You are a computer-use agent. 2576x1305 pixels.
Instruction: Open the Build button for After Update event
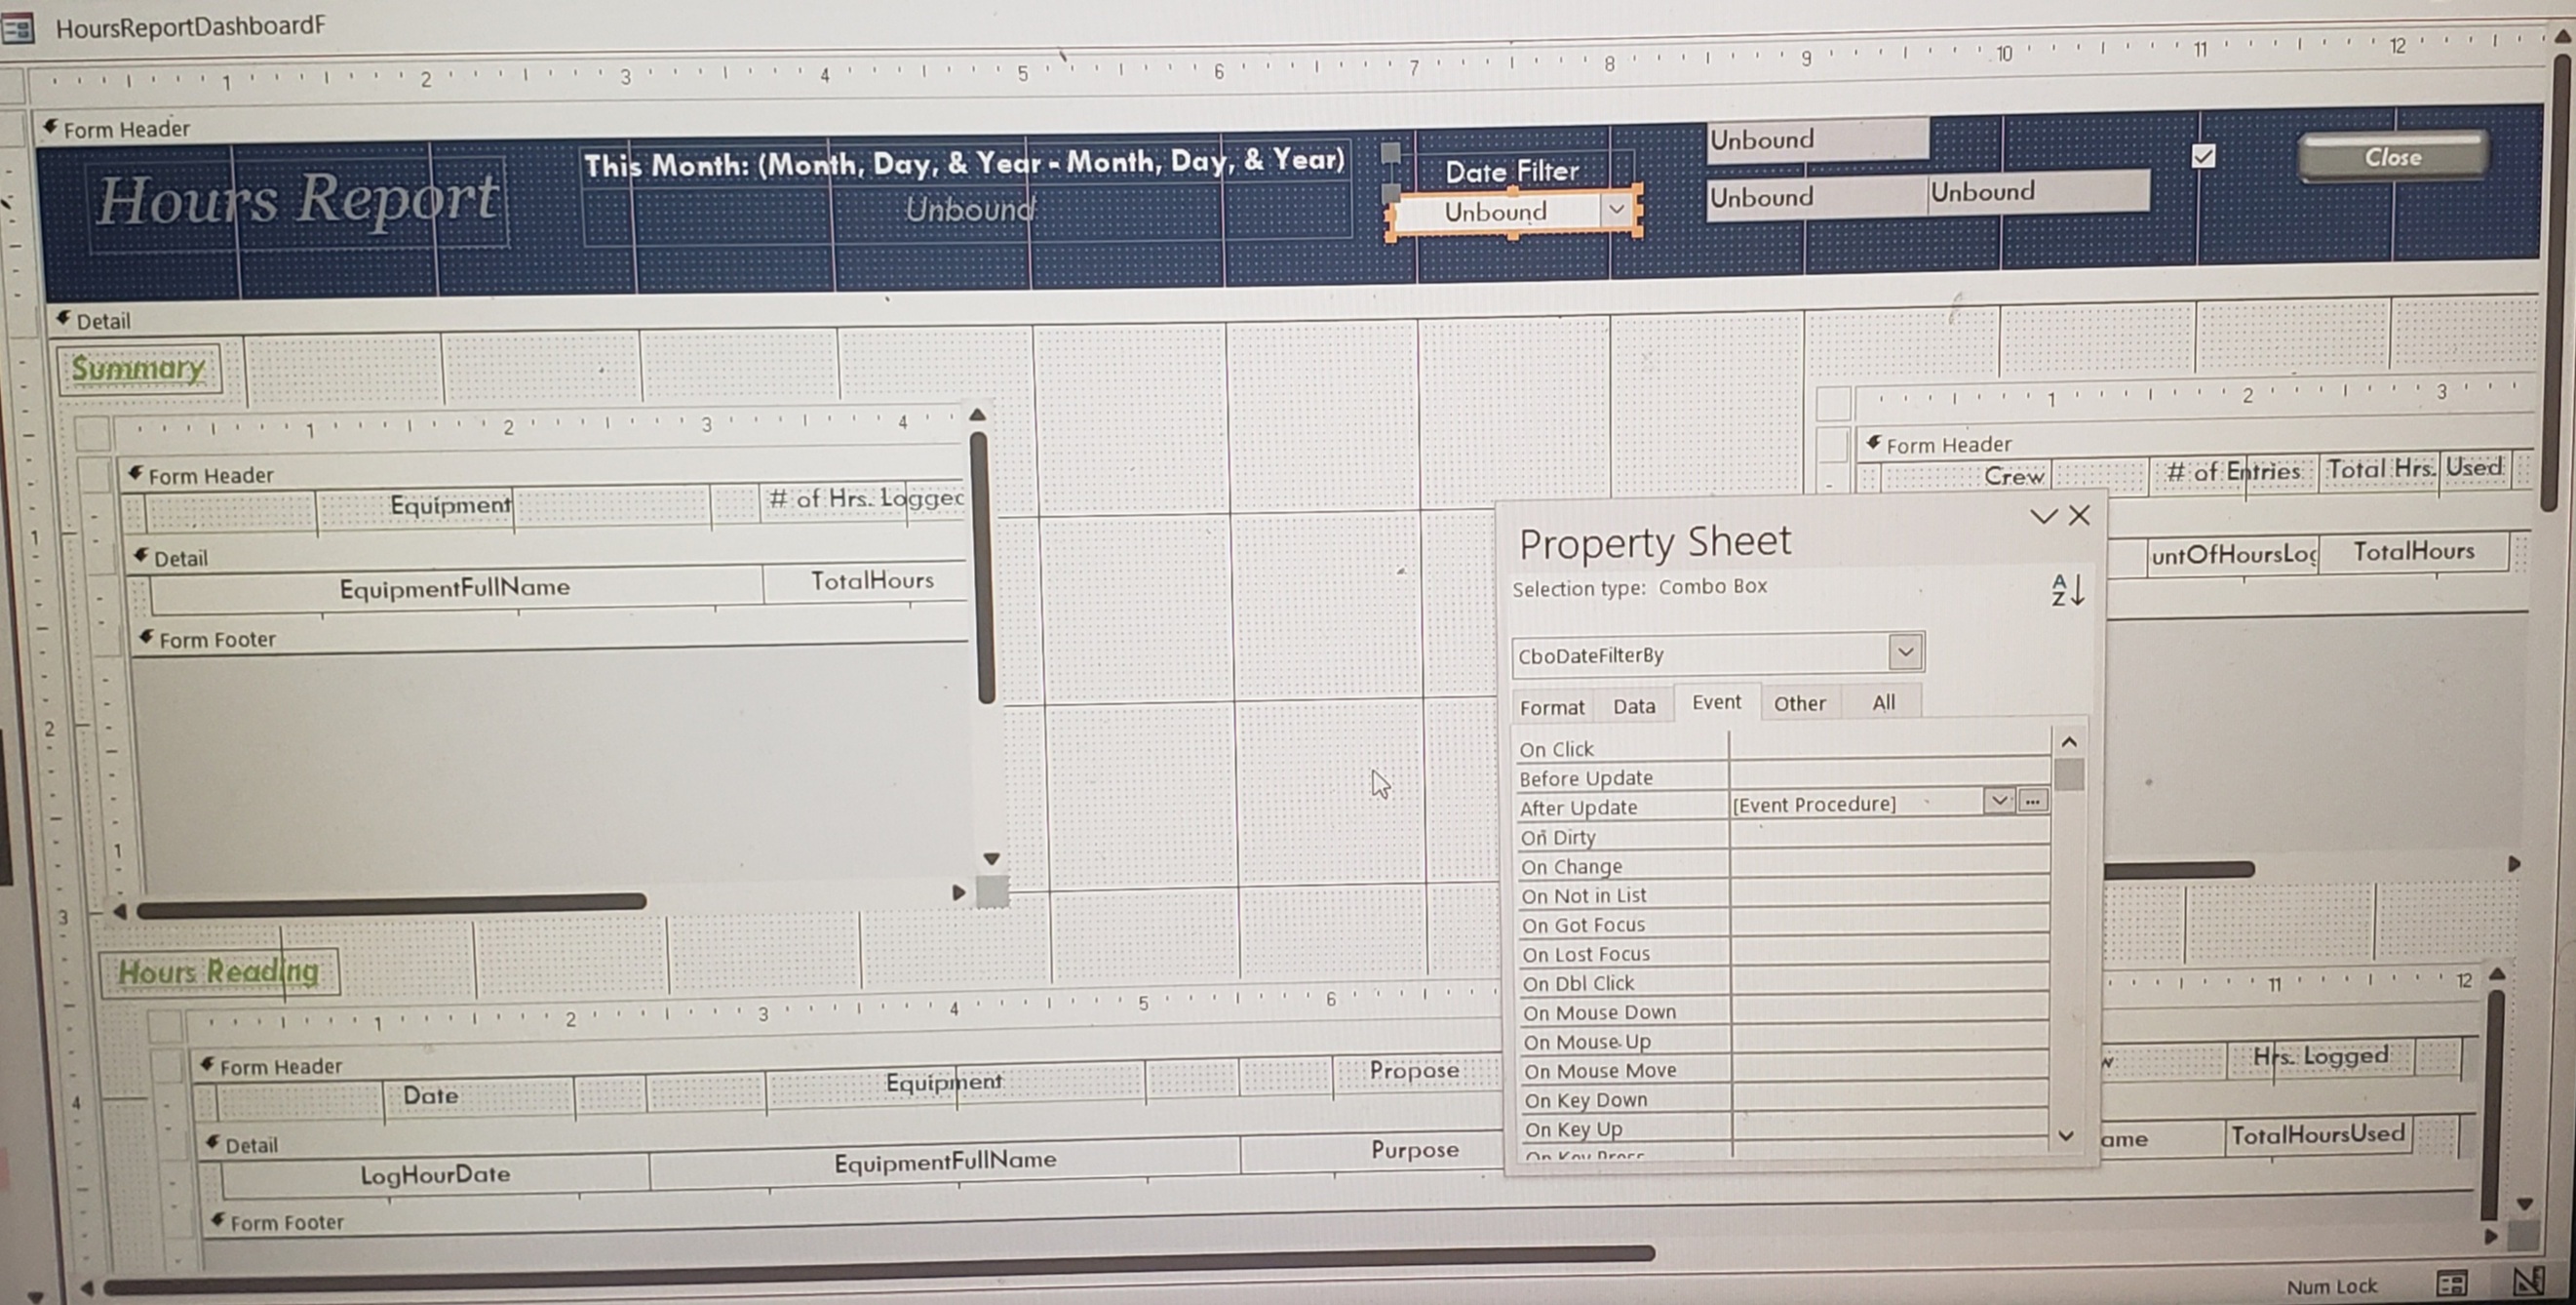(x=2032, y=801)
